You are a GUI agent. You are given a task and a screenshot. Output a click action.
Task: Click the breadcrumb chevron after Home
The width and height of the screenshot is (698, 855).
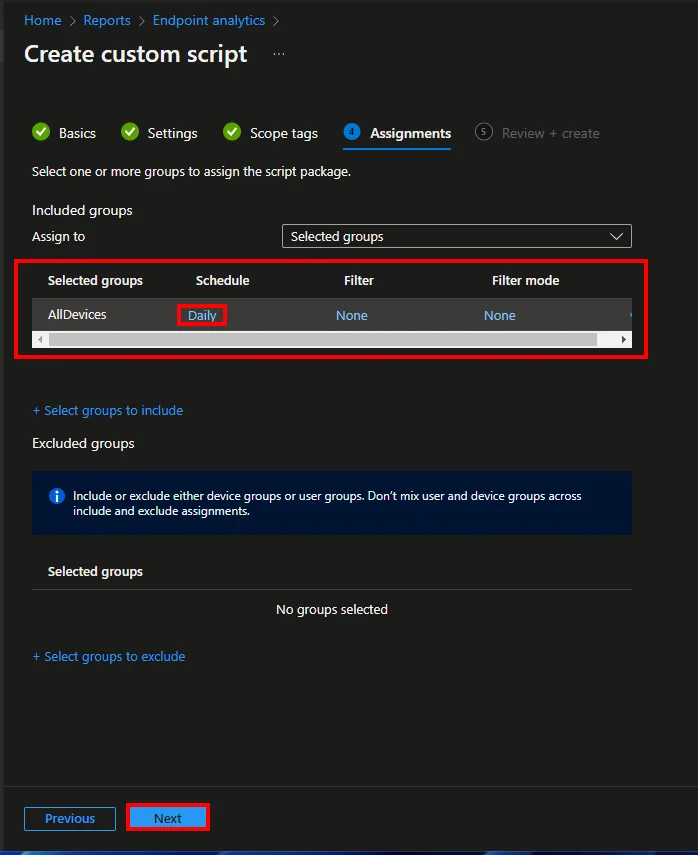click(x=73, y=21)
